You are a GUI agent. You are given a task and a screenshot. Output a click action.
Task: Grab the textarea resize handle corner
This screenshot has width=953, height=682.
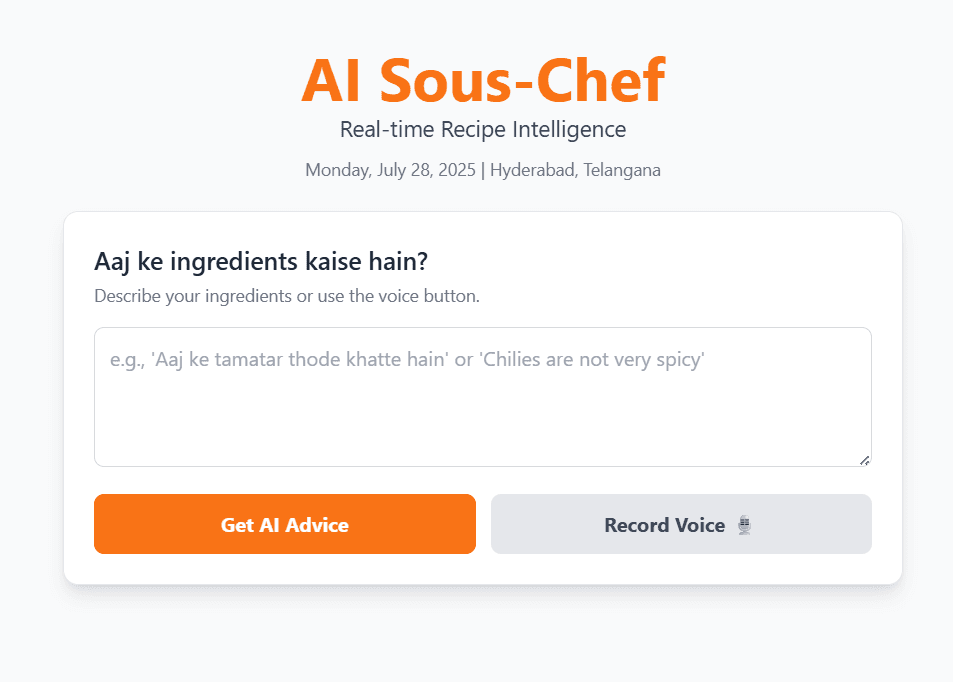(x=865, y=461)
